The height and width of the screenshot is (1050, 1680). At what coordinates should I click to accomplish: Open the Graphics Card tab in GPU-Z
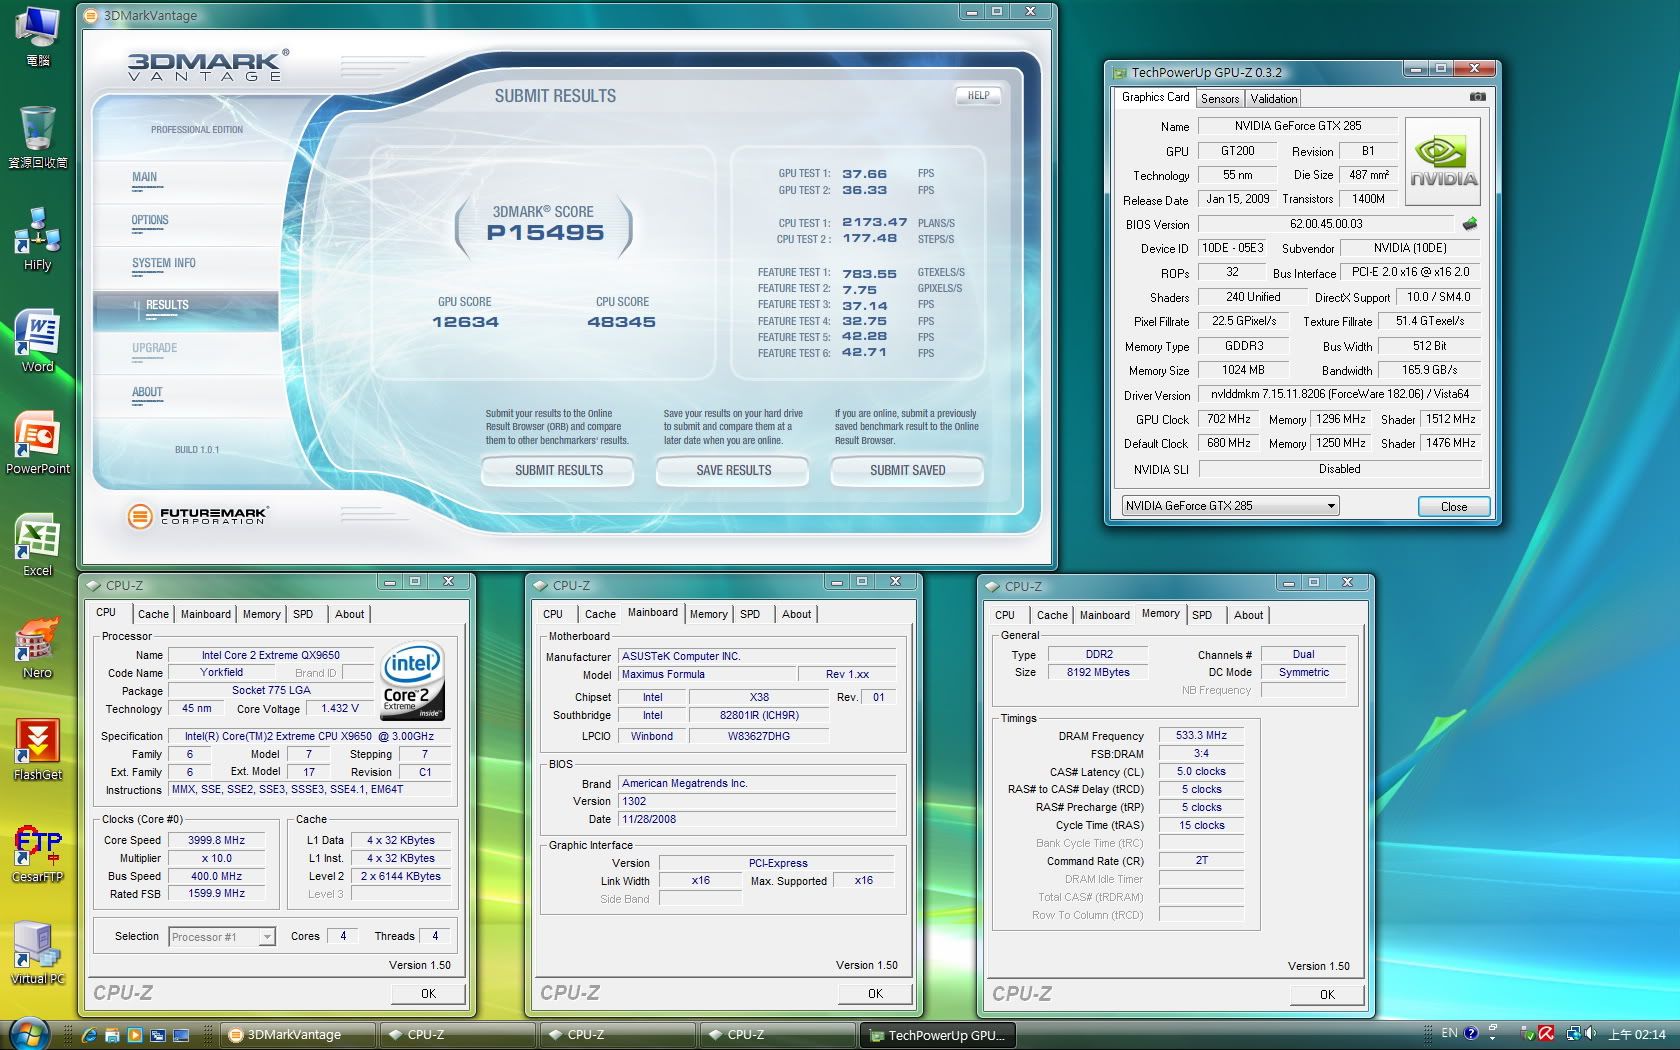tap(1155, 97)
